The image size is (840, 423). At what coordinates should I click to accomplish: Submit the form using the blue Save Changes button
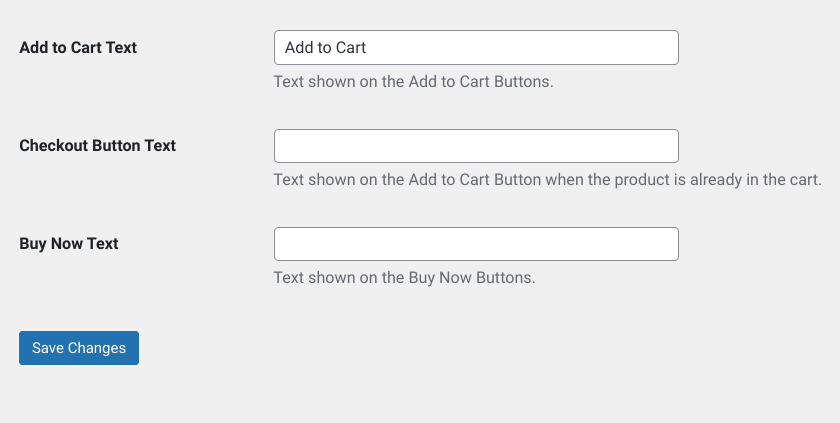(x=79, y=348)
